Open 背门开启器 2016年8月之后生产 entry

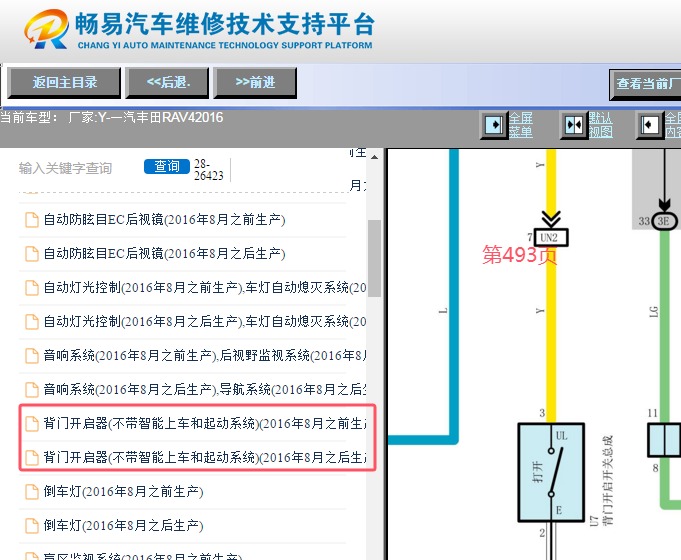coord(205,457)
